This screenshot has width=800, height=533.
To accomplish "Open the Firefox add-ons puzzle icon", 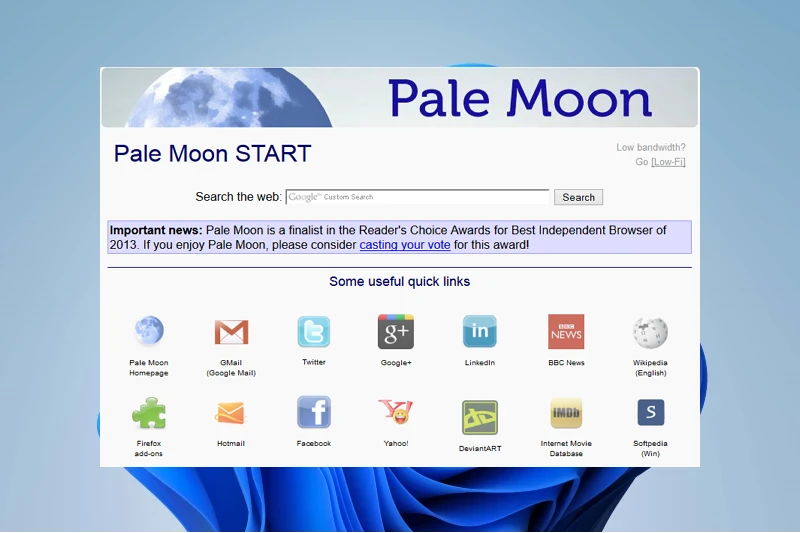I will 149,413.
